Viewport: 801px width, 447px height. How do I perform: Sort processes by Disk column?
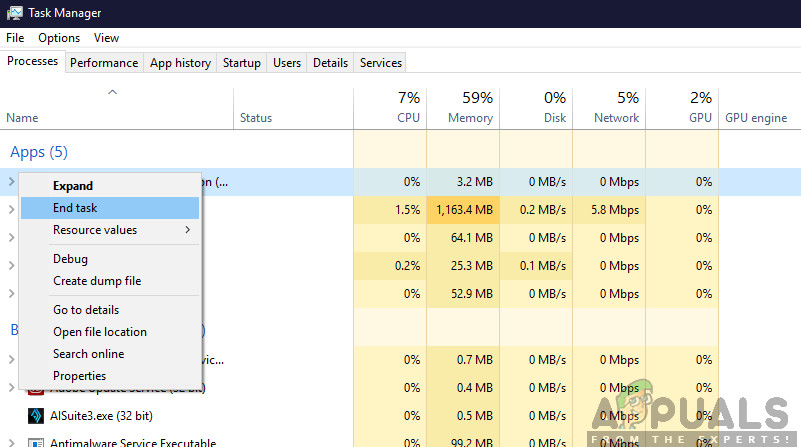[x=536, y=108]
